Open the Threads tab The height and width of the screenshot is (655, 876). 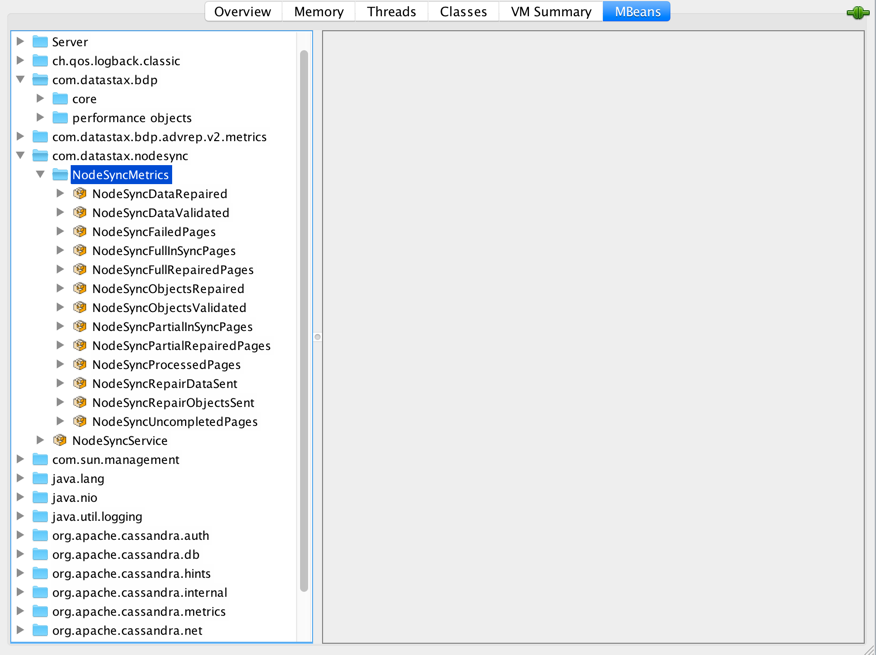point(391,12)
